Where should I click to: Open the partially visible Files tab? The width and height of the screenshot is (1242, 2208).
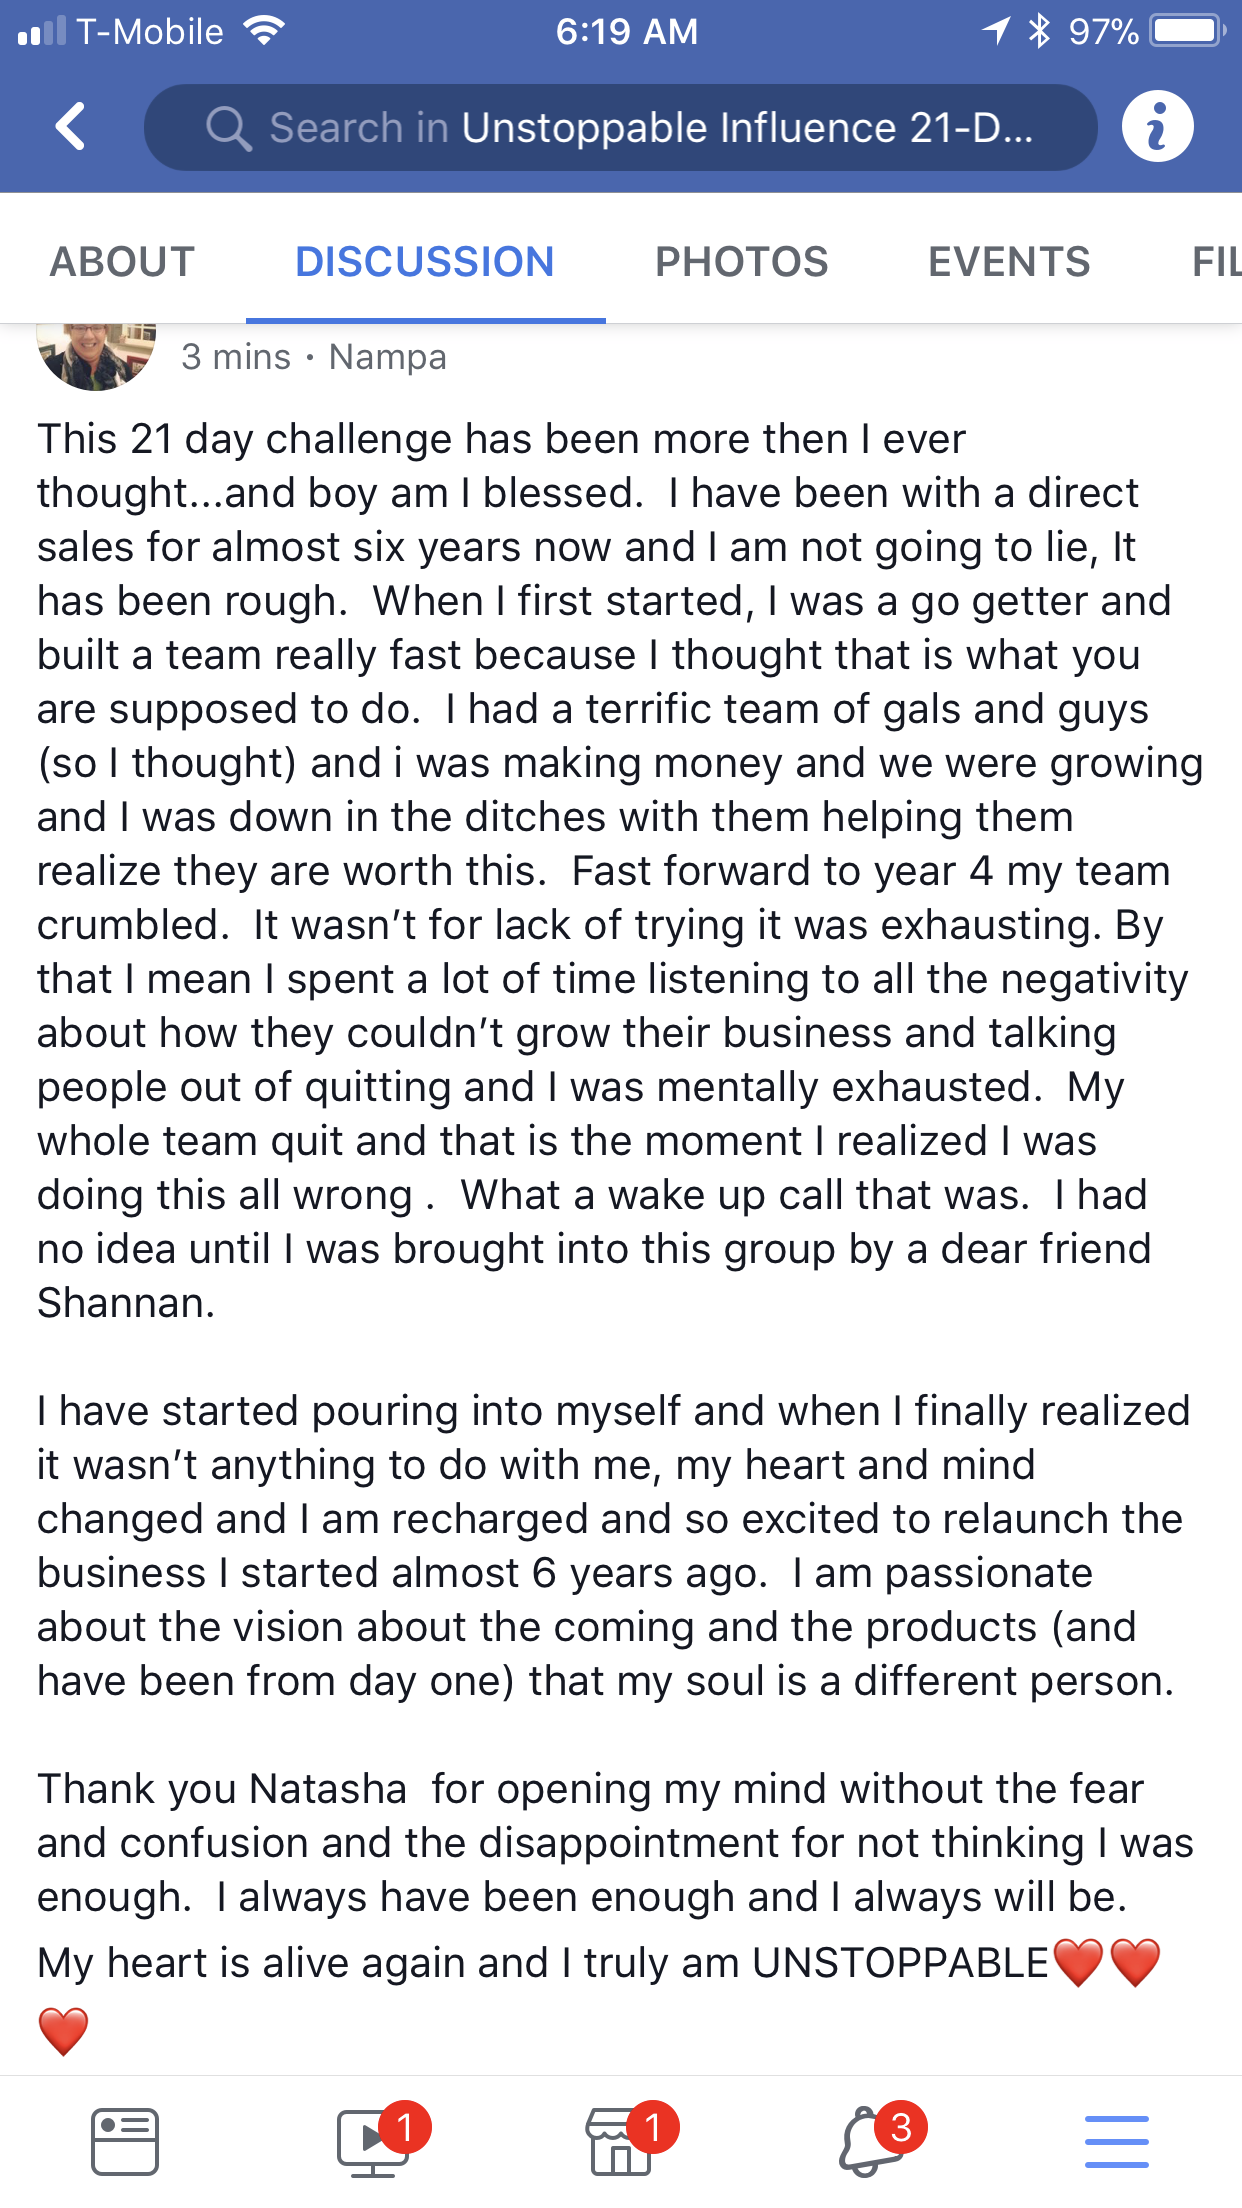tap(1215, 262)
